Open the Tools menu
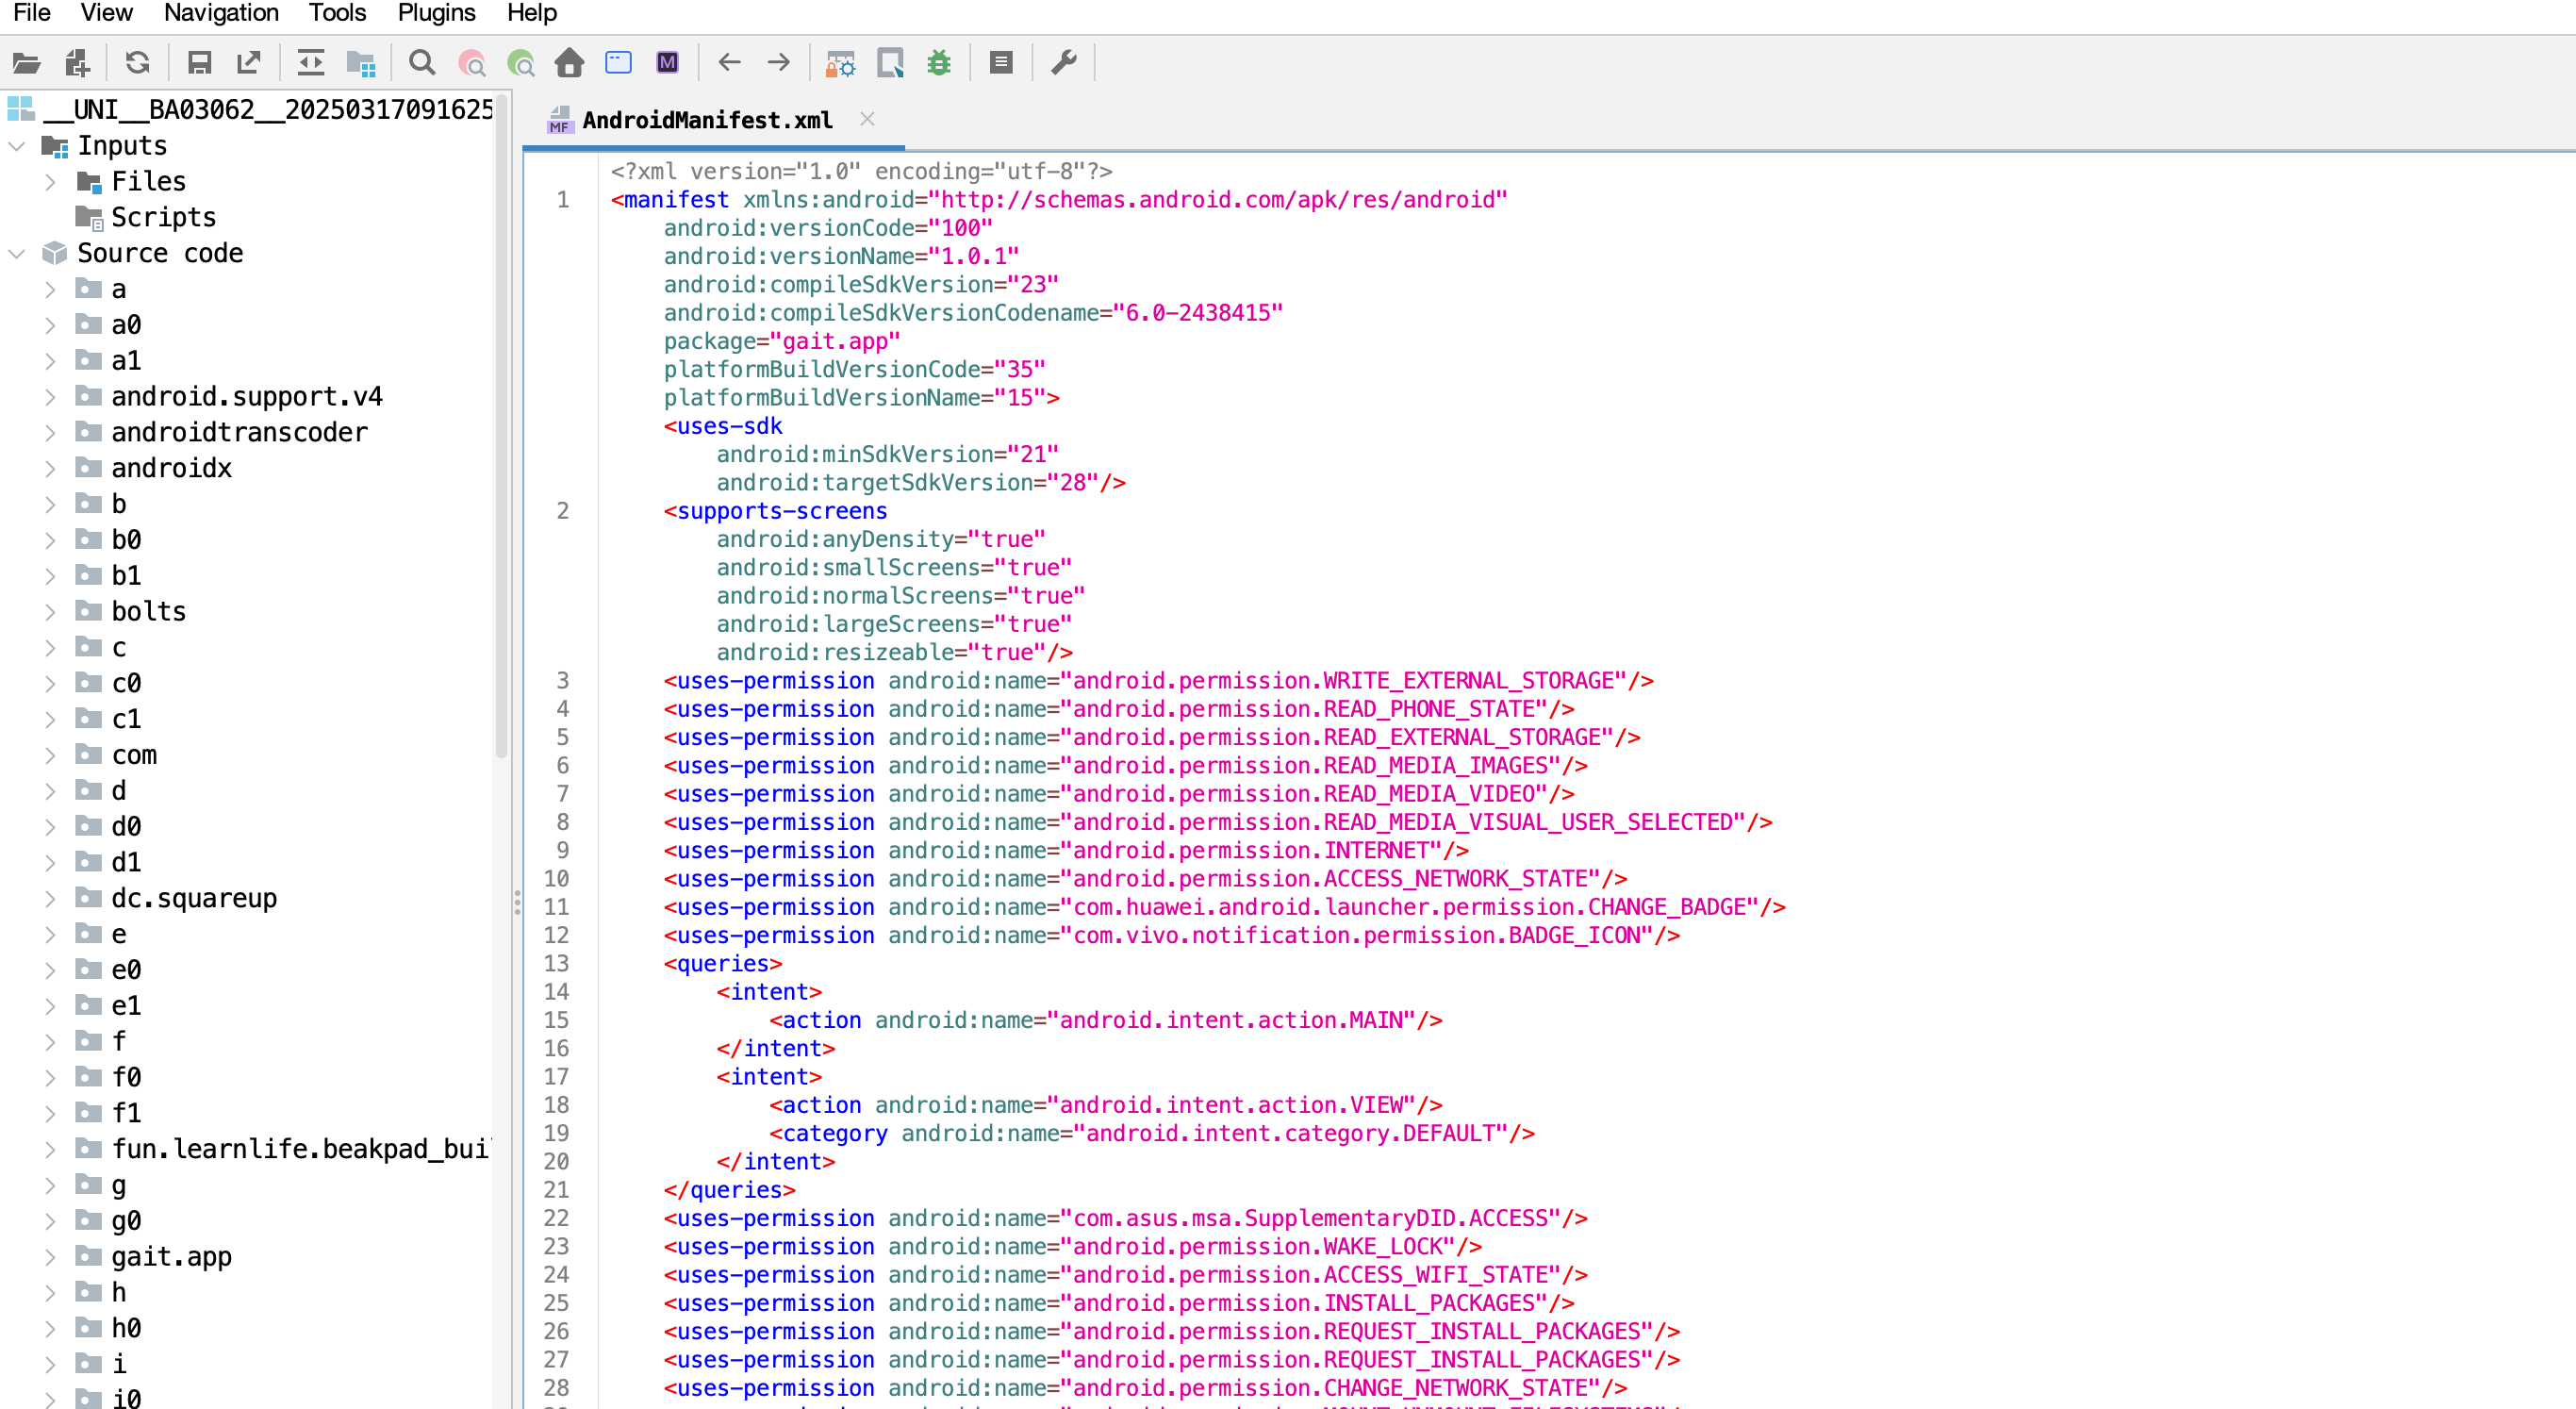 coord(337,13)
